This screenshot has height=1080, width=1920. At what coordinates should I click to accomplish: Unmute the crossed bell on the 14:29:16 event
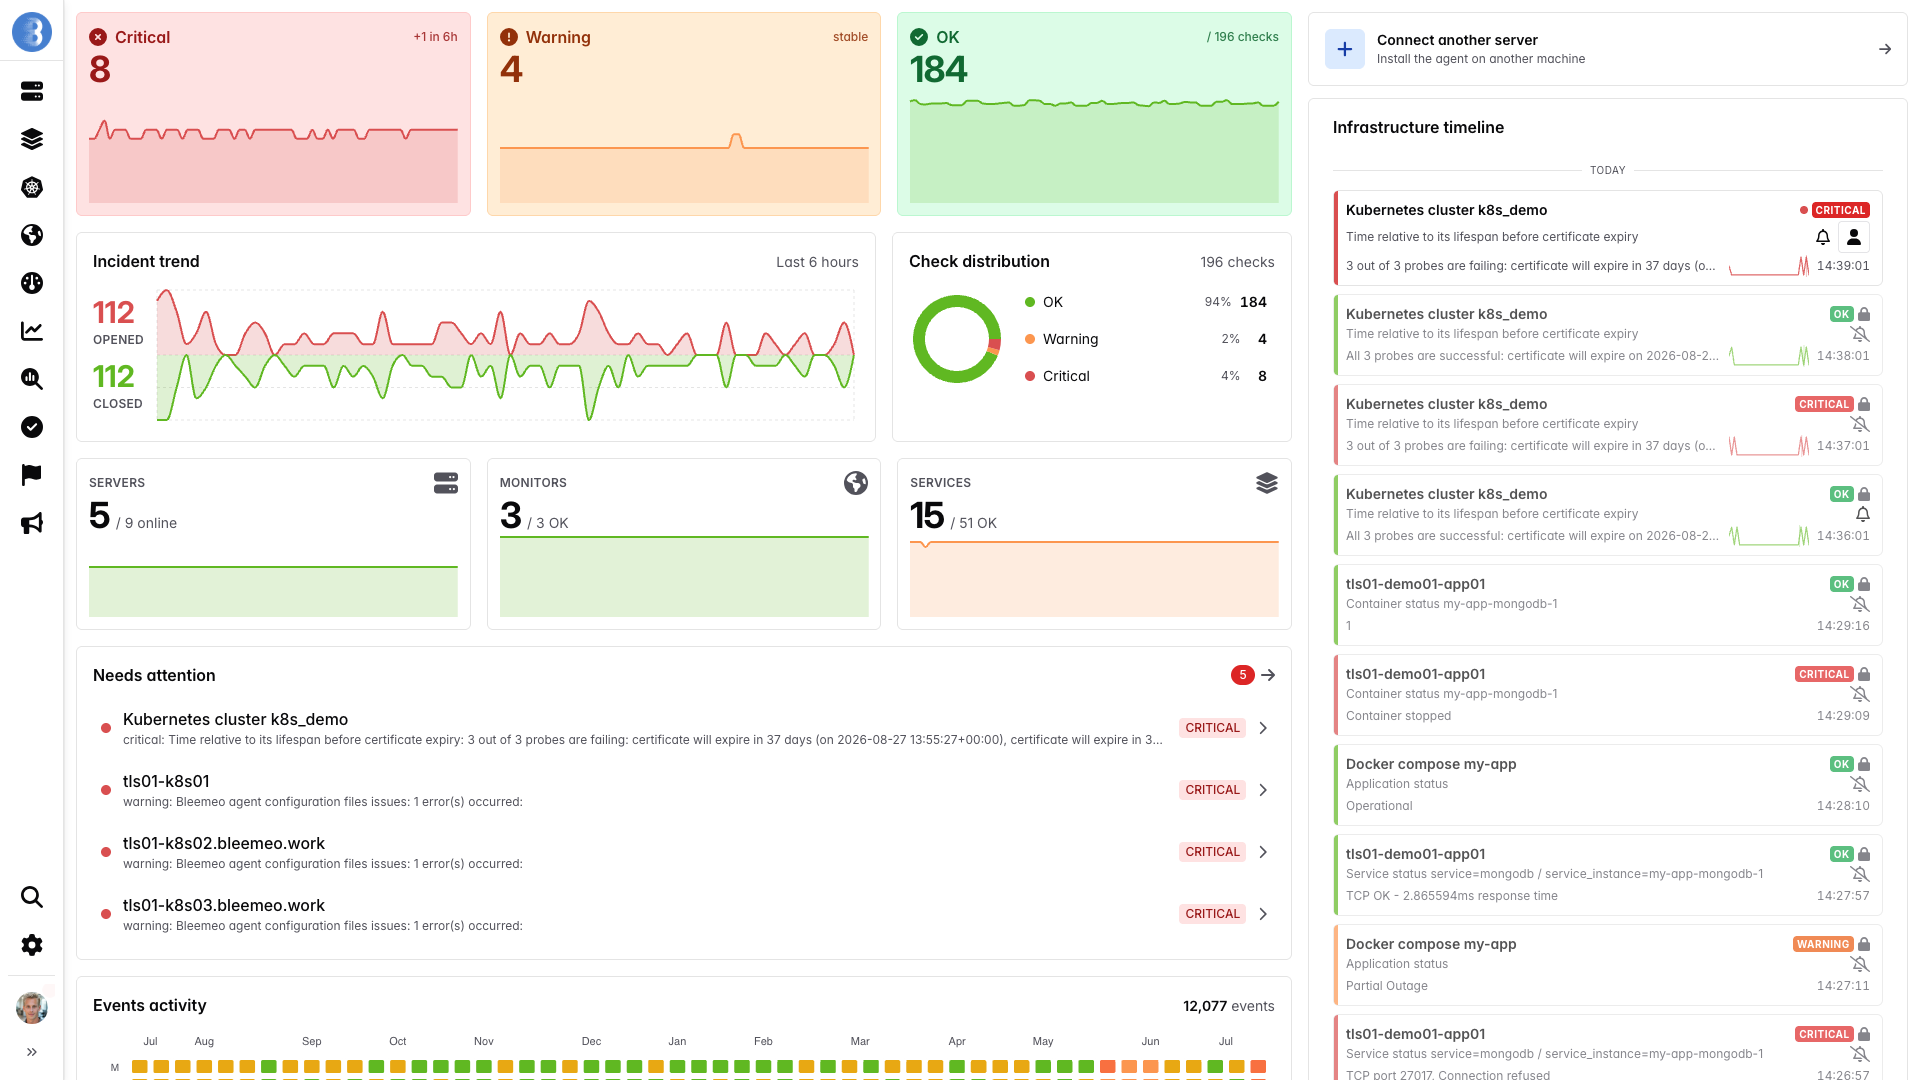point(1860,604)
